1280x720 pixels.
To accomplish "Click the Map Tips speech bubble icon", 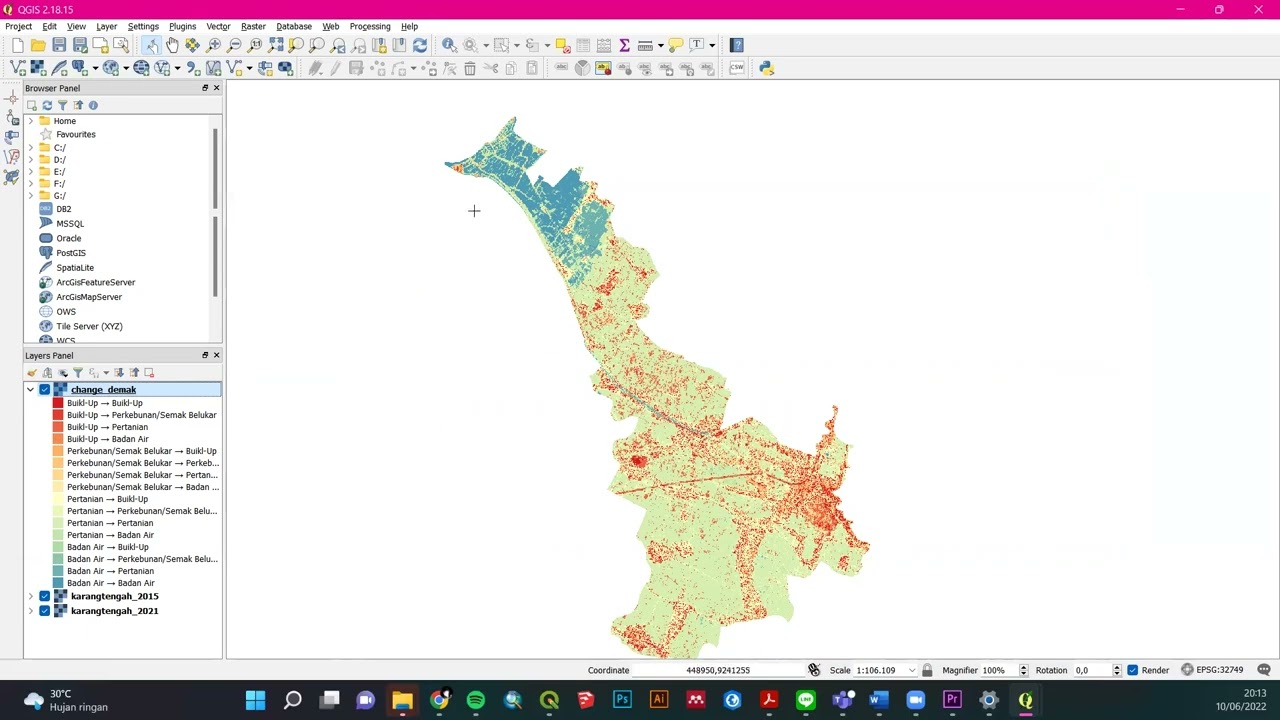I will (676, 45).
